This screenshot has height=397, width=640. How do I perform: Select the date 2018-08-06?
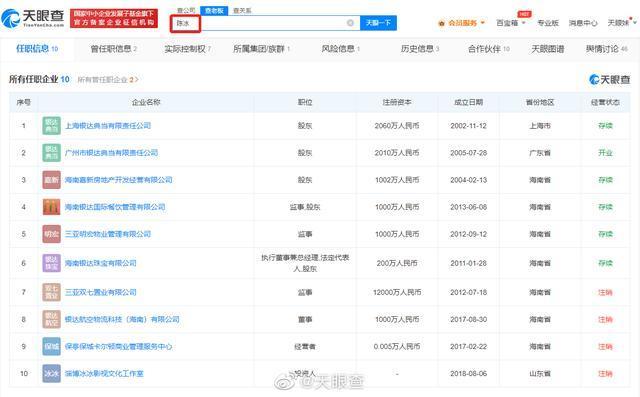click(469, 373)
